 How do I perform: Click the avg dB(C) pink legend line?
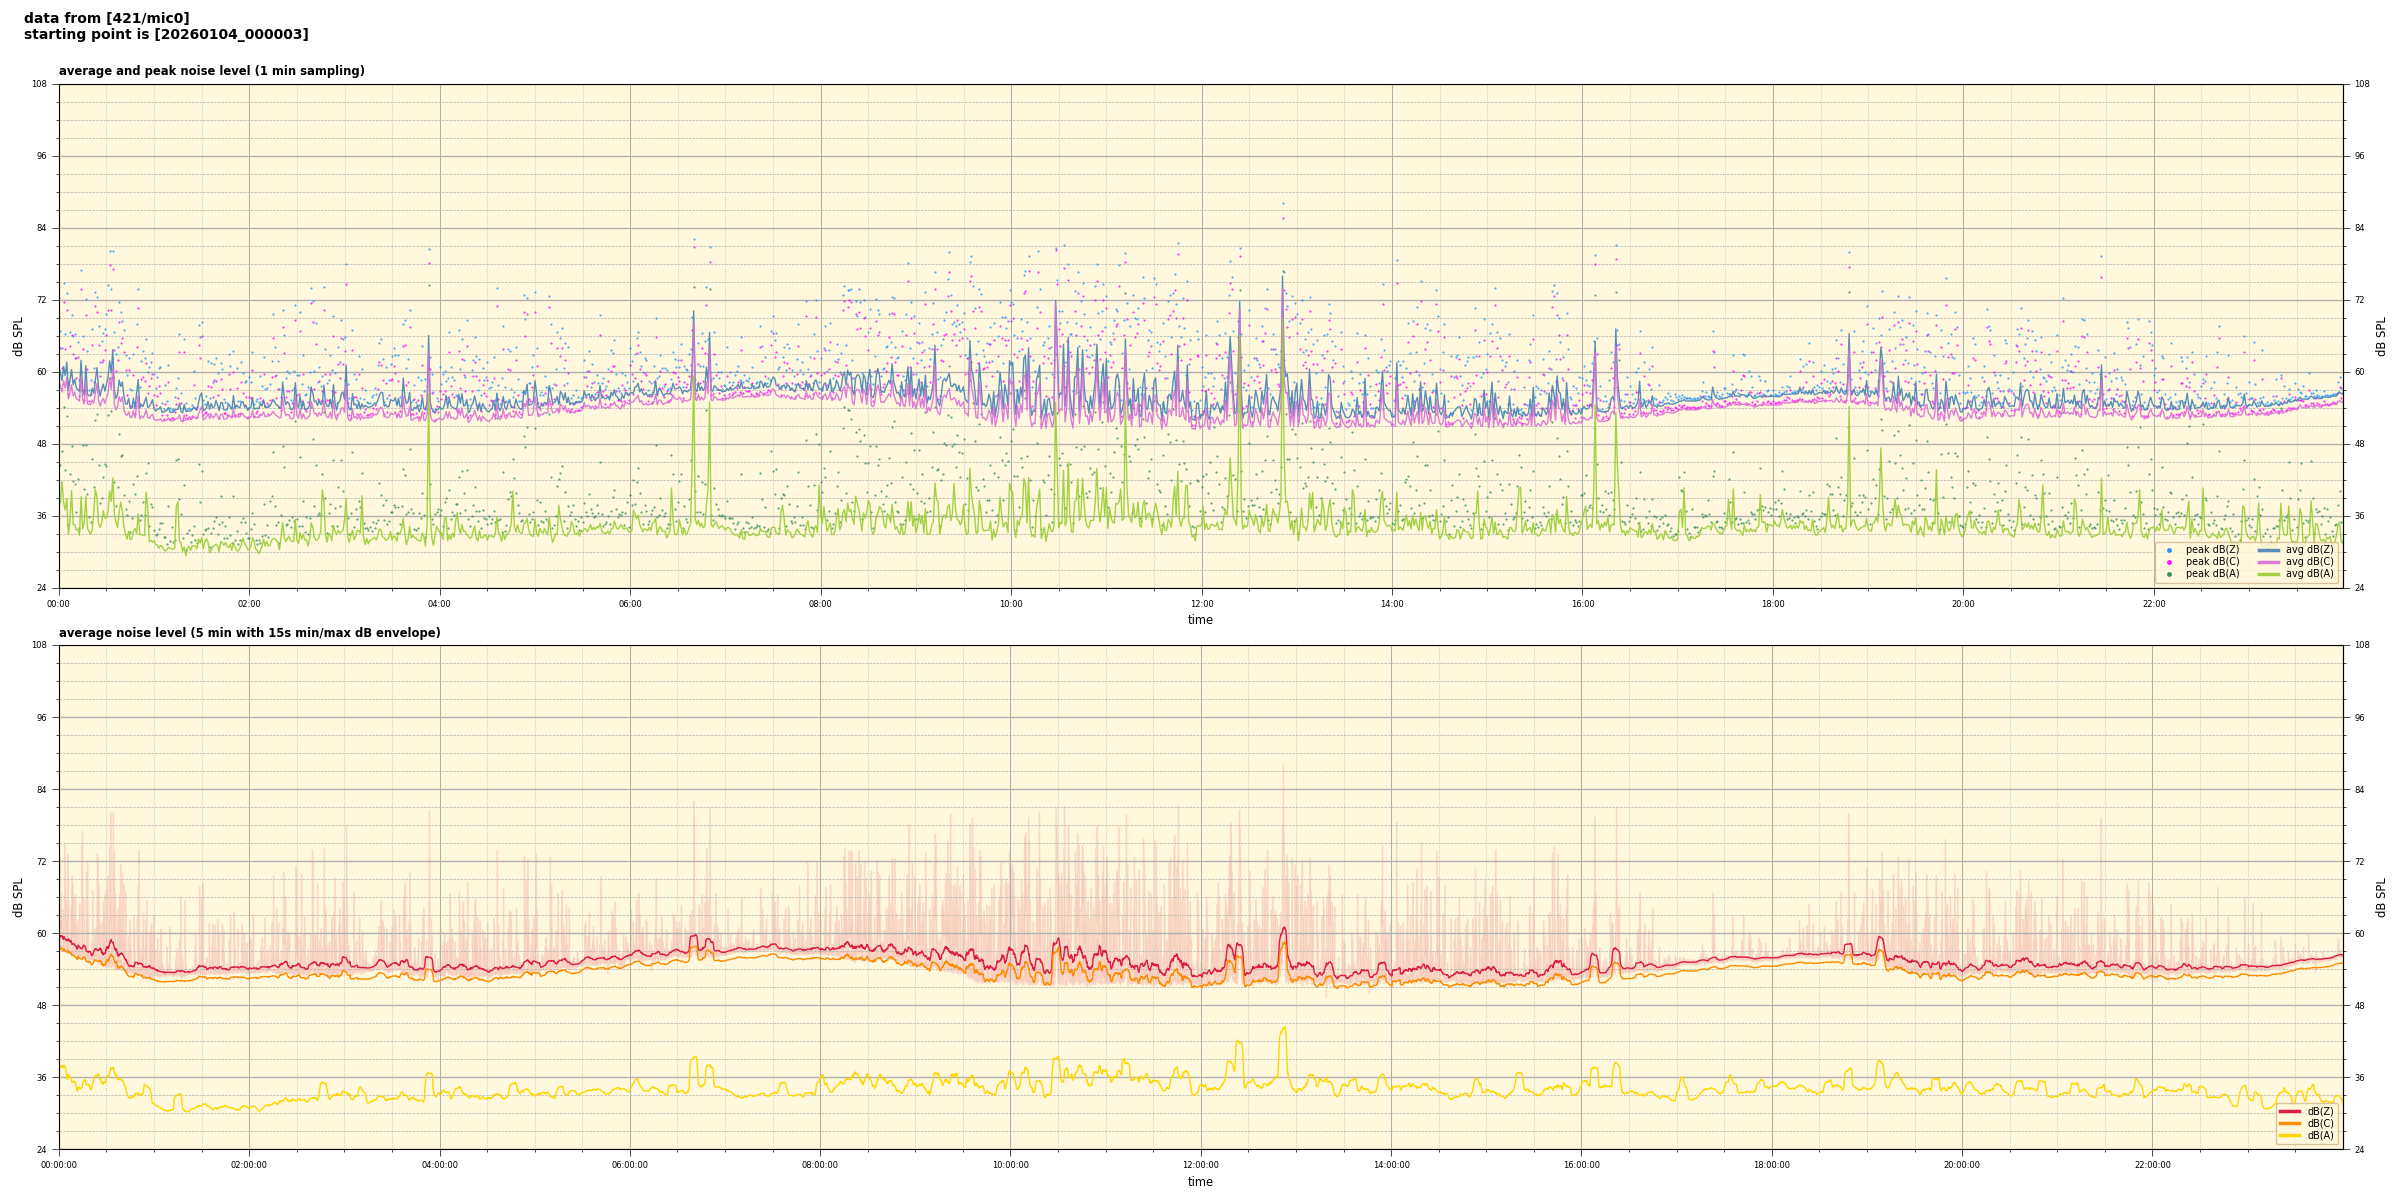2268,562
